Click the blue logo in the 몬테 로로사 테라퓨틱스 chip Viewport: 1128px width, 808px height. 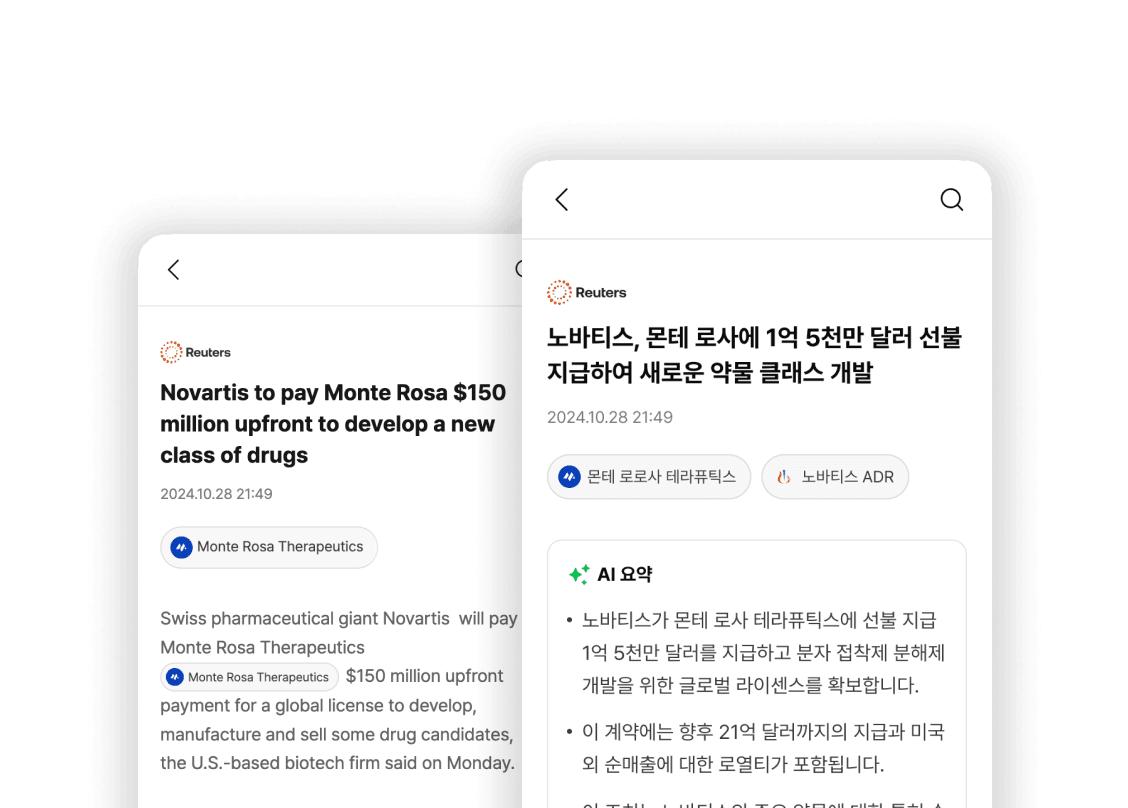pos(569,477)
